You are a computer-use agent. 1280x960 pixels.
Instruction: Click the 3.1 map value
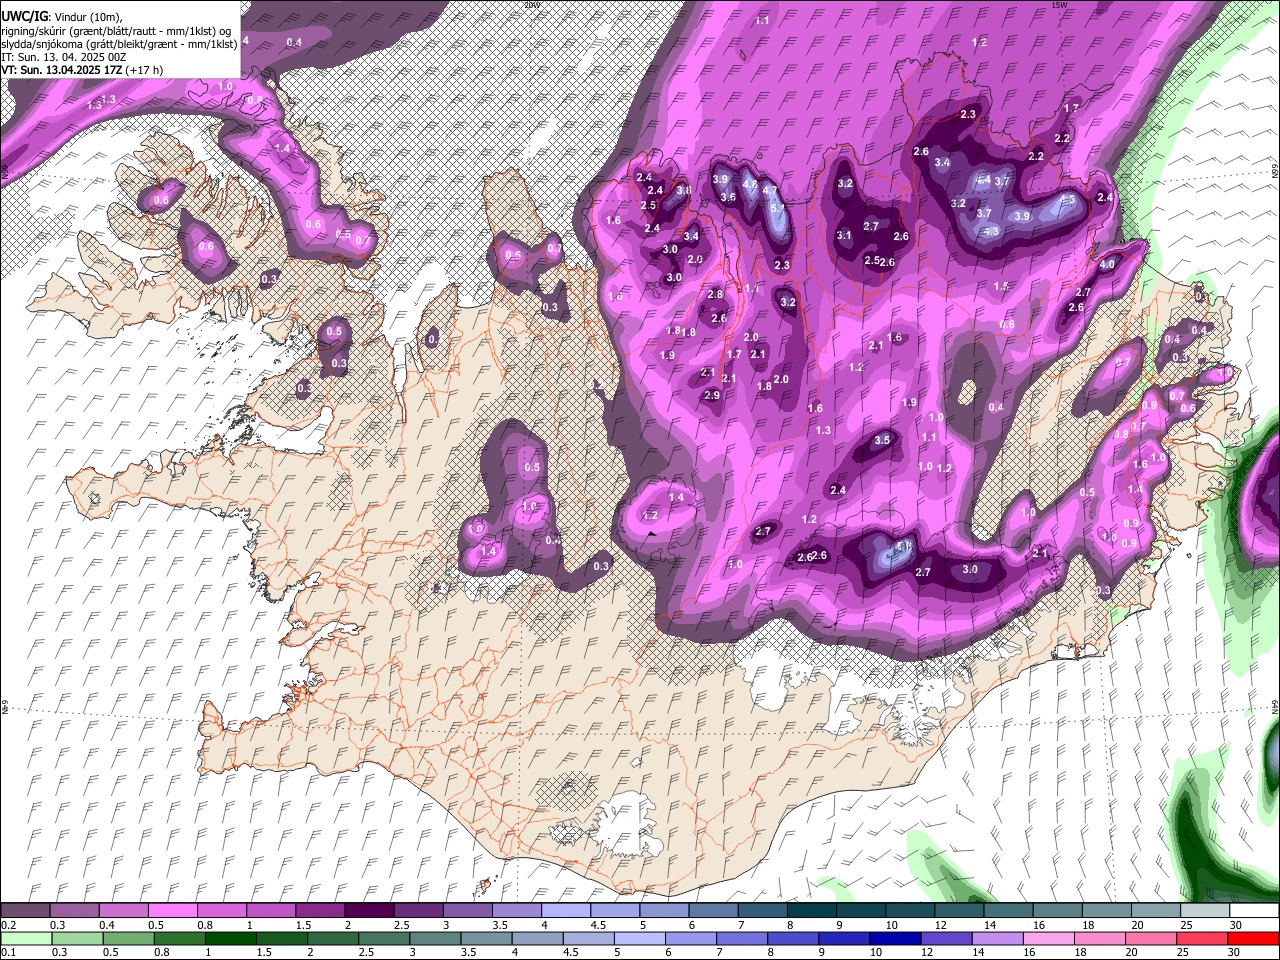(844, 236)
